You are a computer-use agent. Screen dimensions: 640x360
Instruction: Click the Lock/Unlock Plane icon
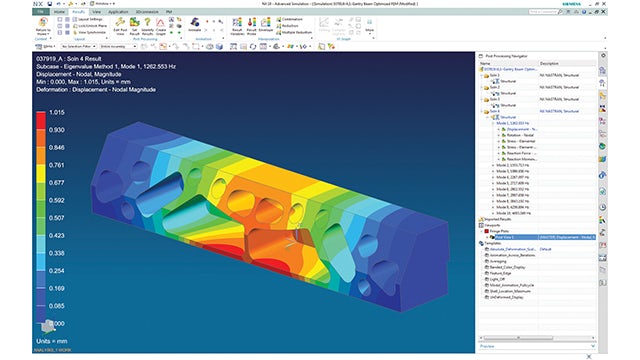75,26
